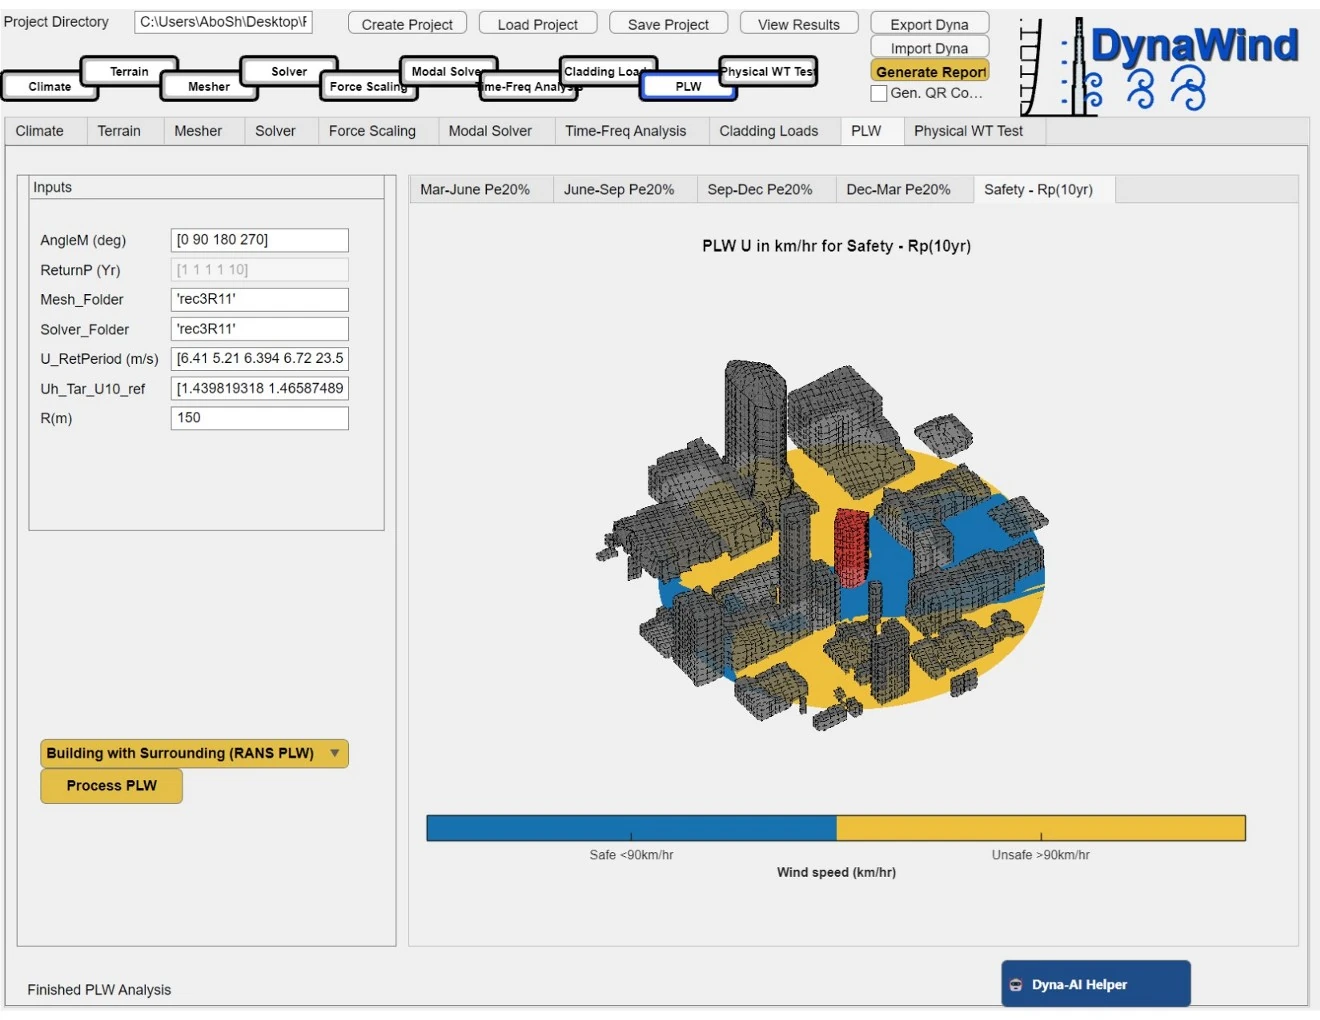
Task: Select the Climate workflow step in the top toolbar
Action: [50, 87]
